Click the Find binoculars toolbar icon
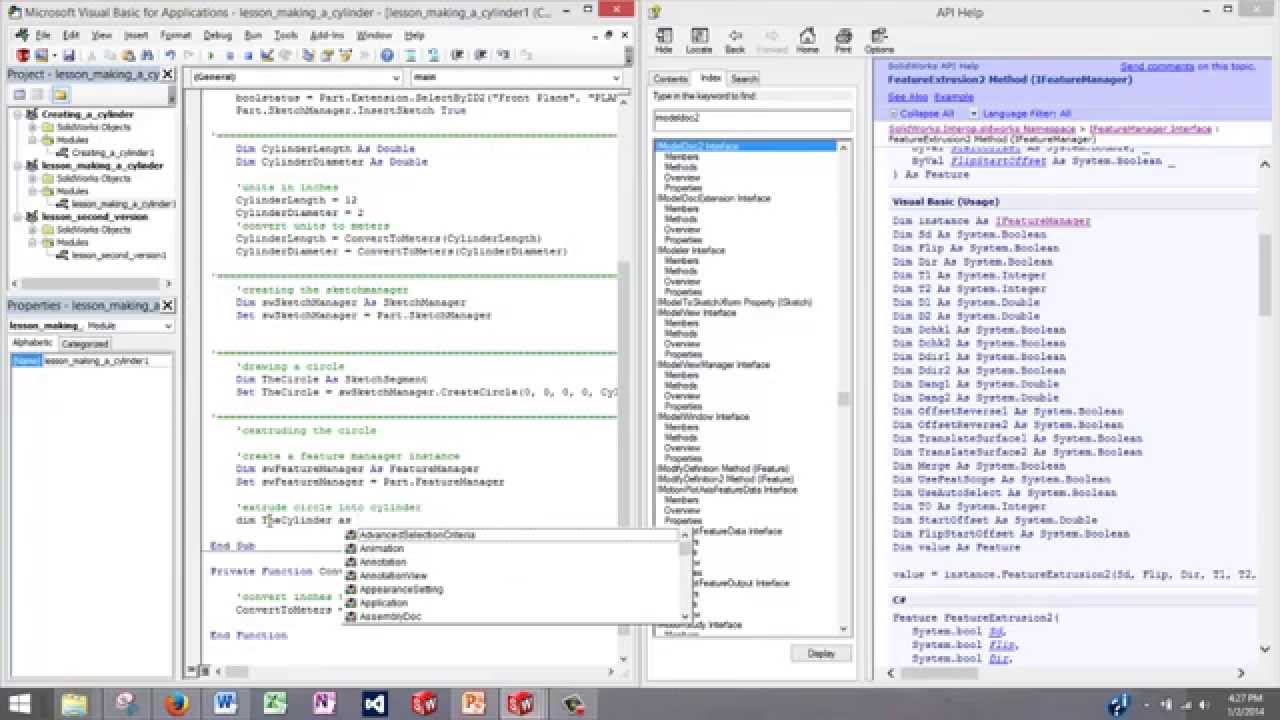The image size is (1280, 720). pos(147,55)
